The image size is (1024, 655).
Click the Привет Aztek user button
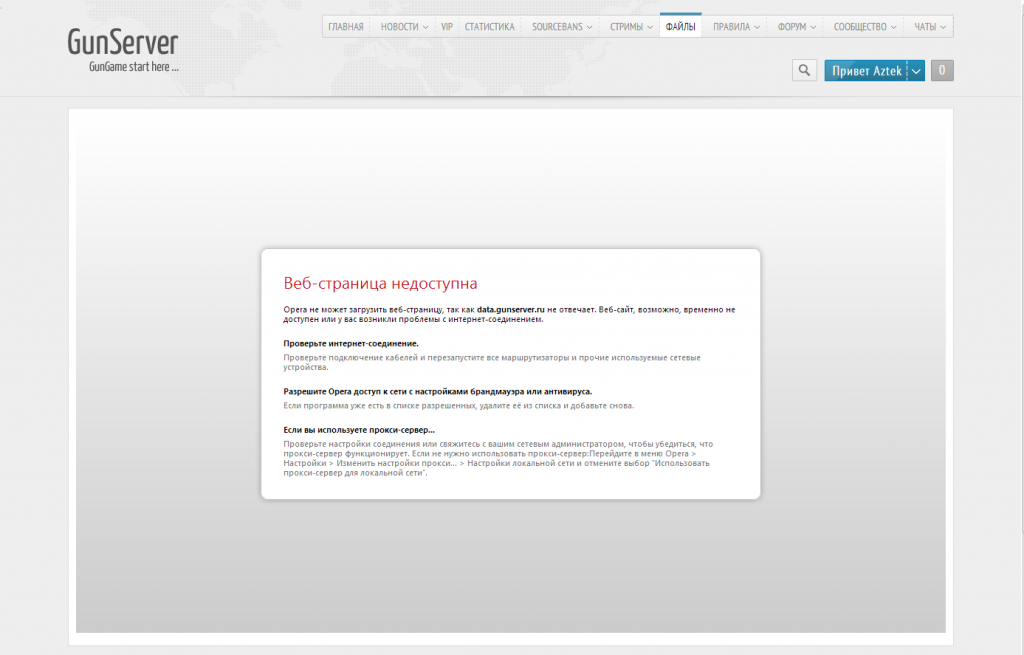[866, 71]
